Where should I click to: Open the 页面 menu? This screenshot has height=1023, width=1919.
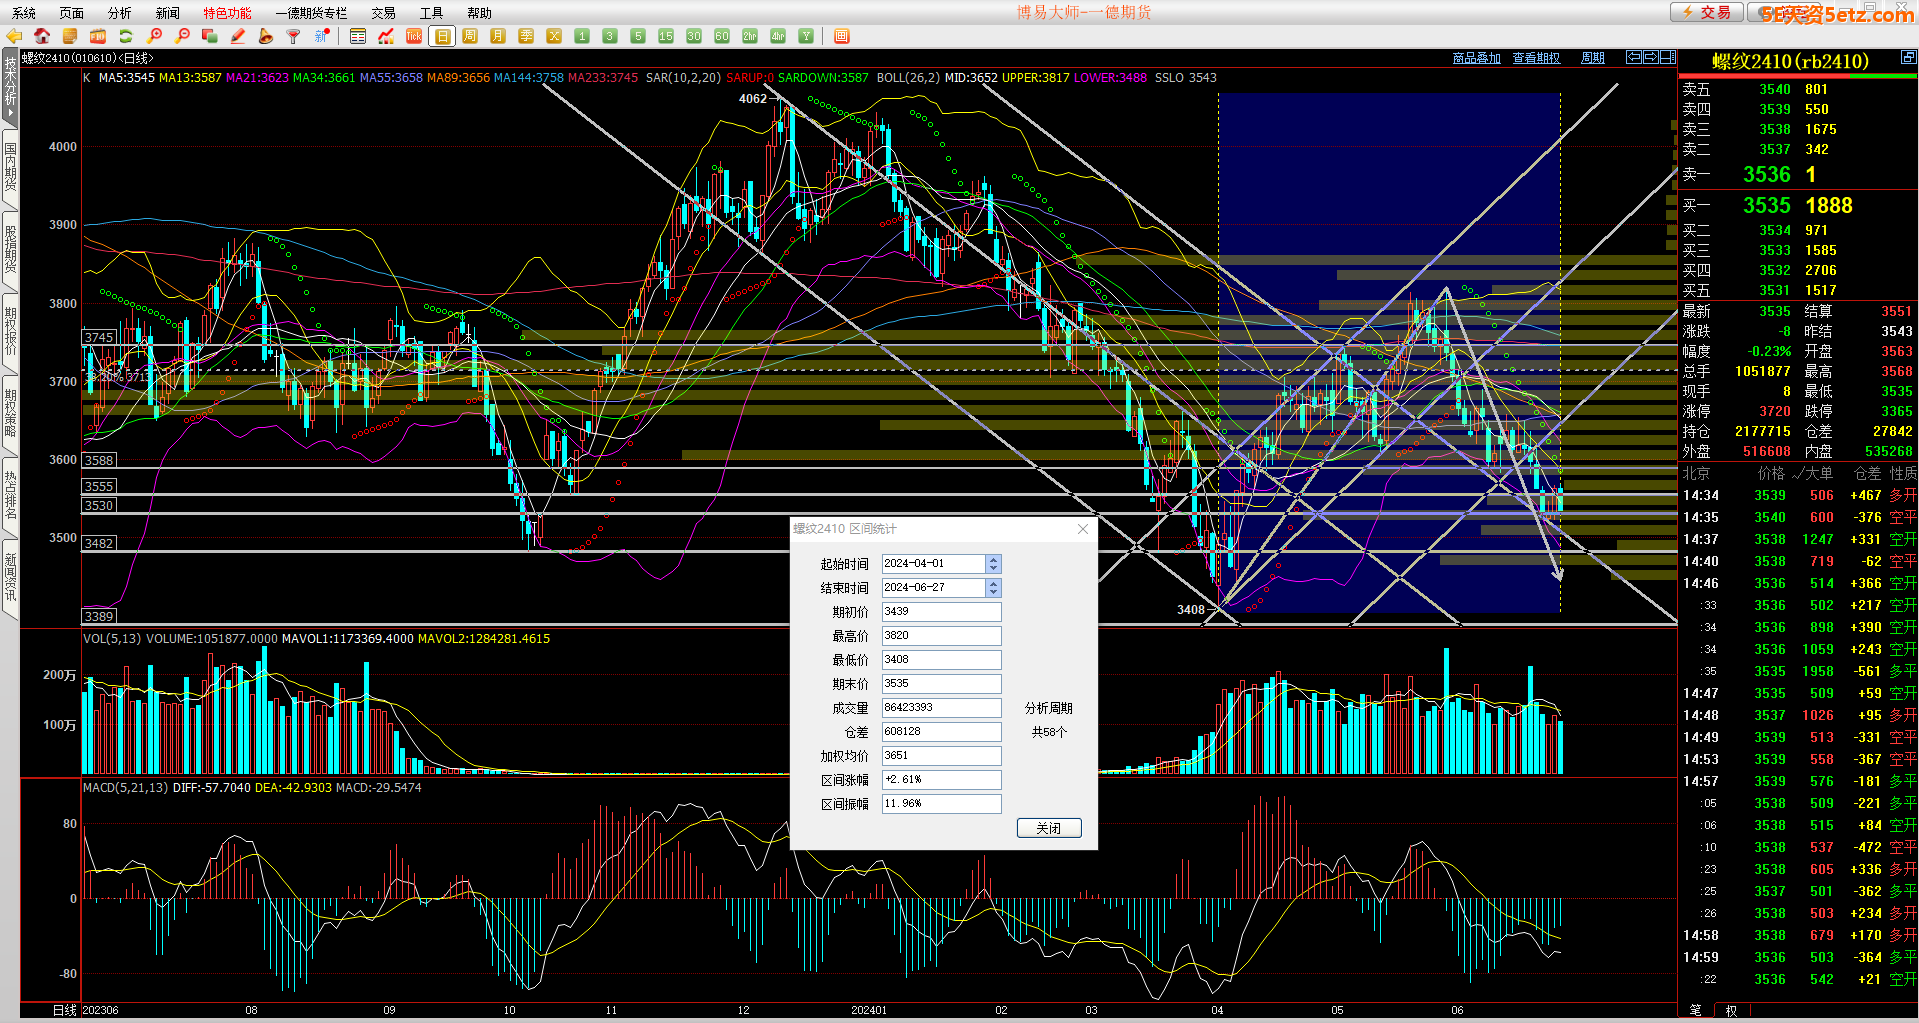point(72,13)
